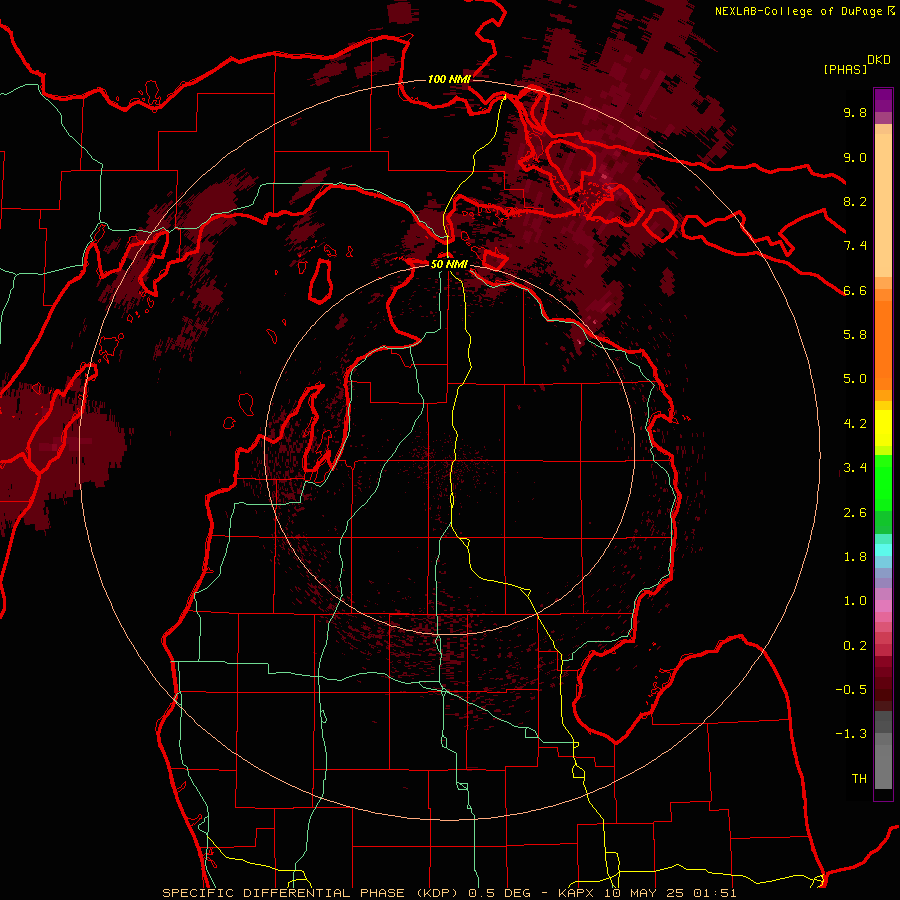900x900 pixels.
Task: Click the DKD legend heading
Action: [879, 60]
